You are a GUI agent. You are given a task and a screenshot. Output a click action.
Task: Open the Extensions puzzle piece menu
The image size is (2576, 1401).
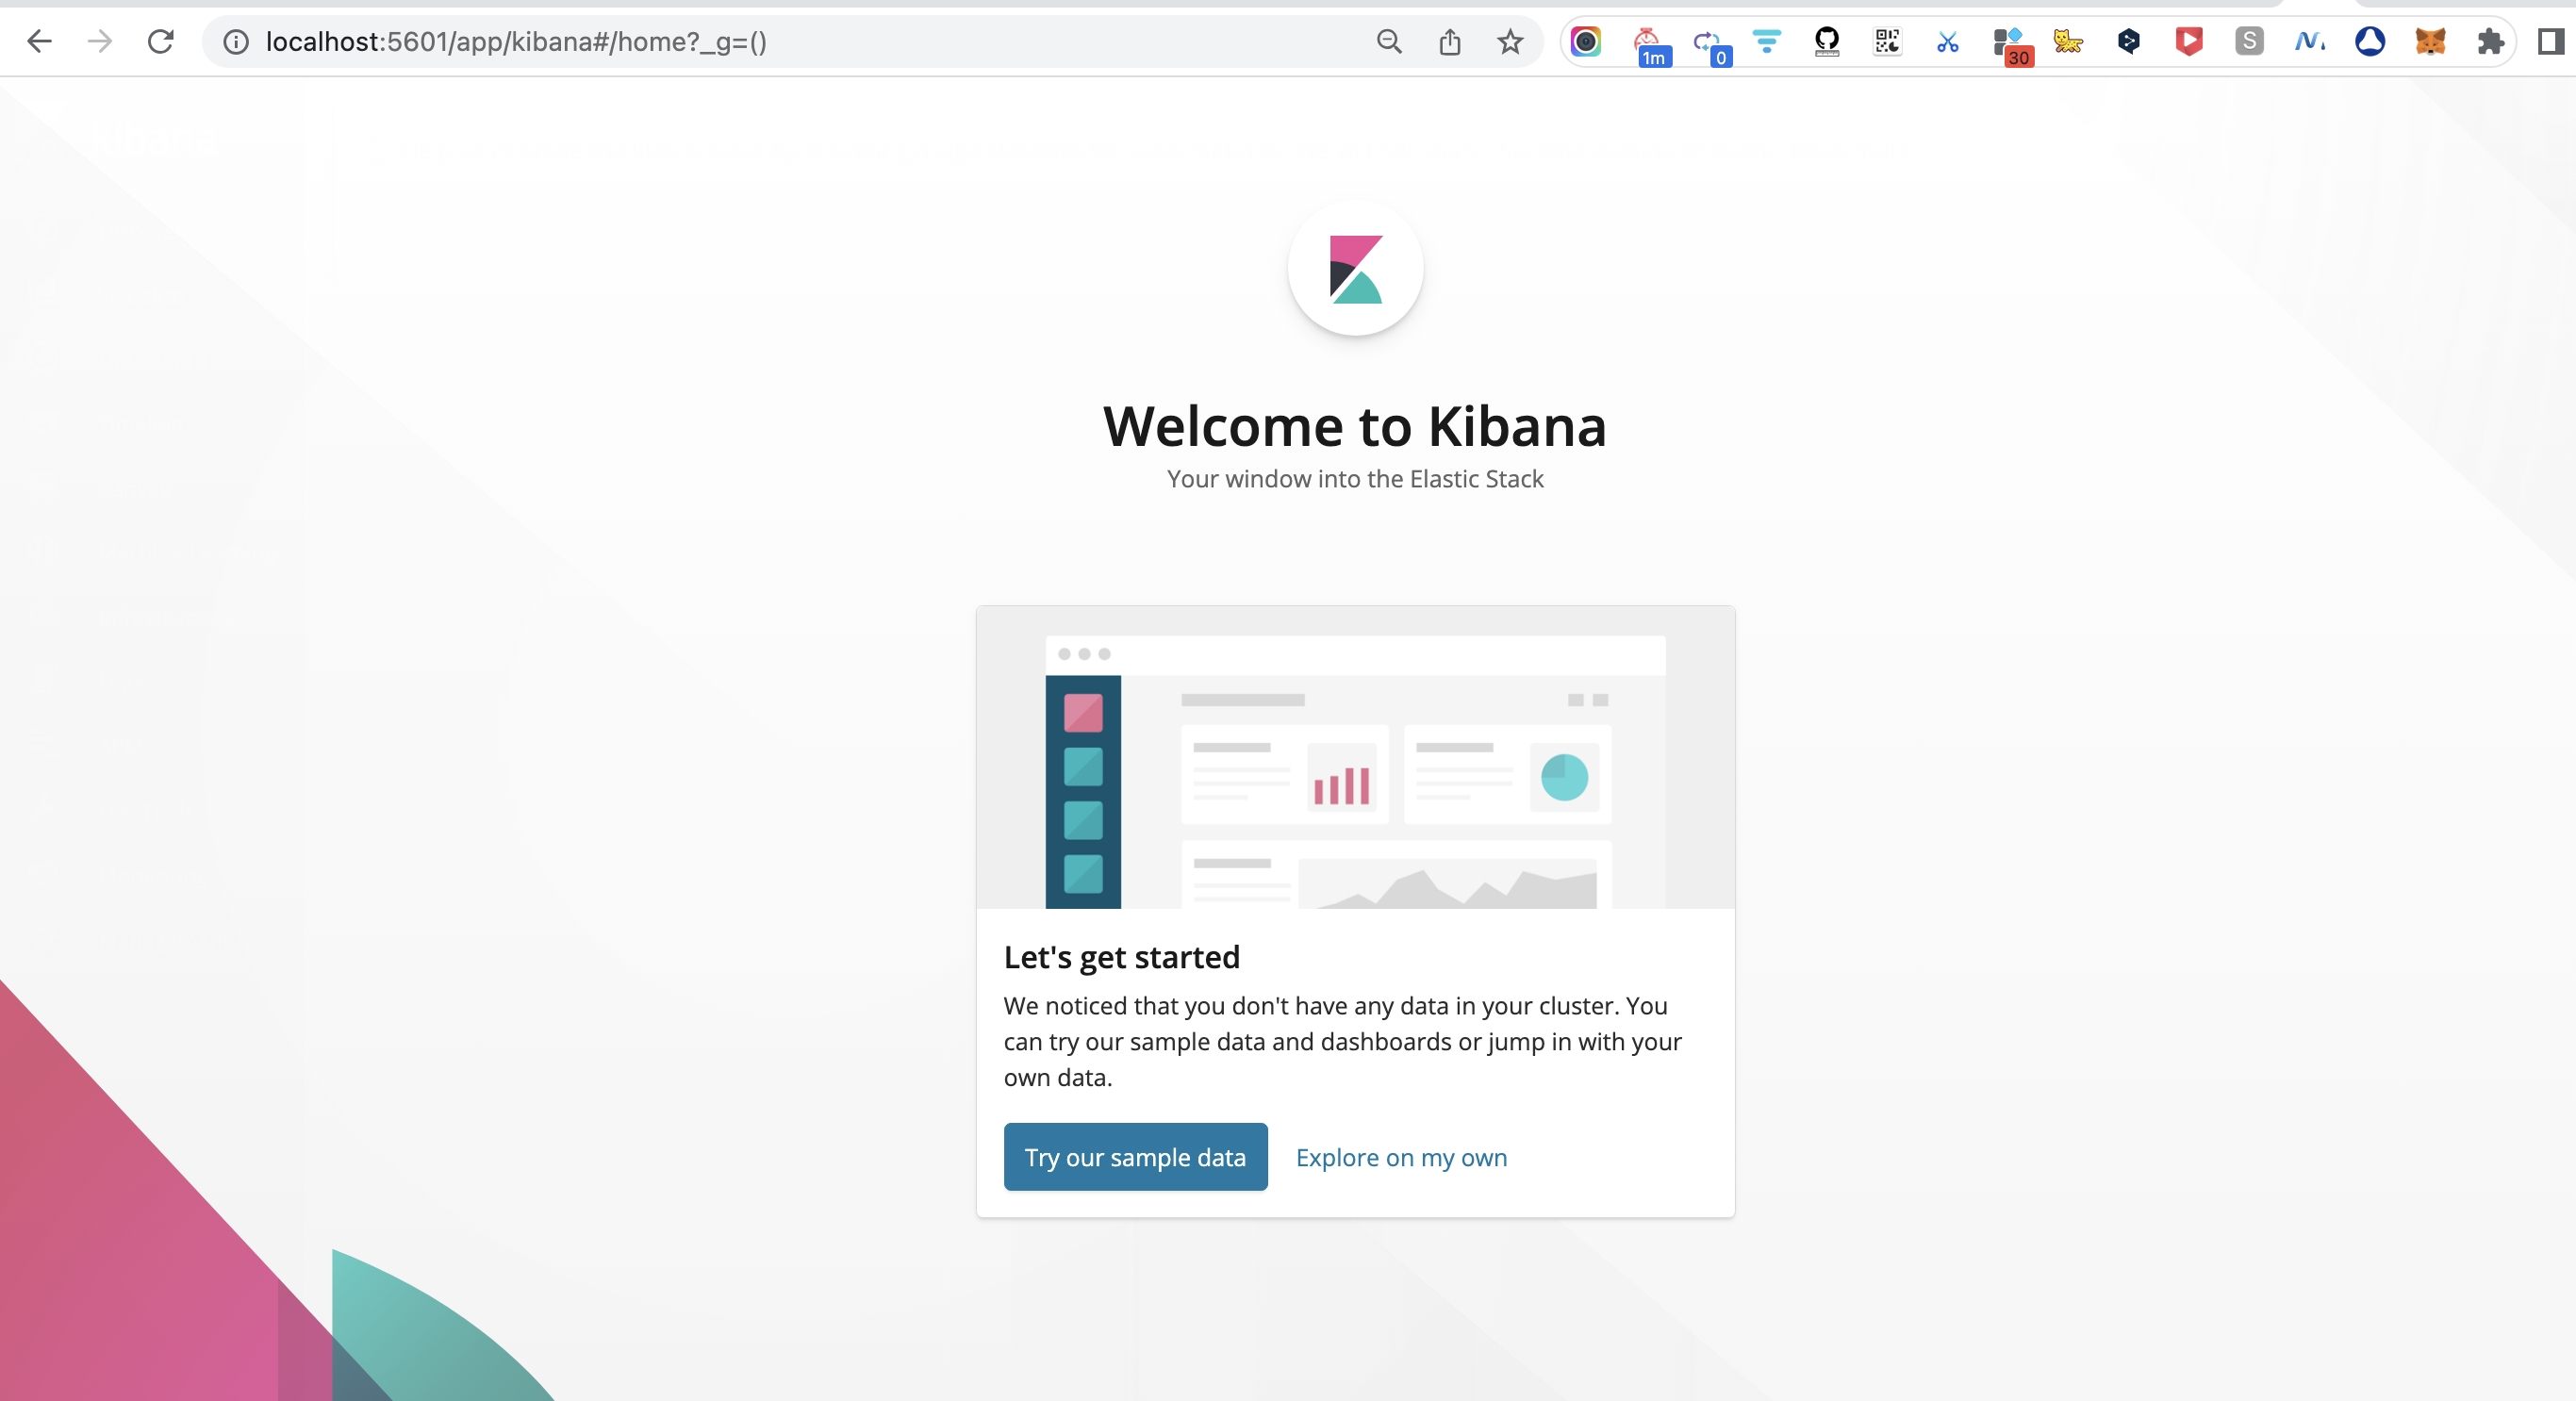[2489, 41]
